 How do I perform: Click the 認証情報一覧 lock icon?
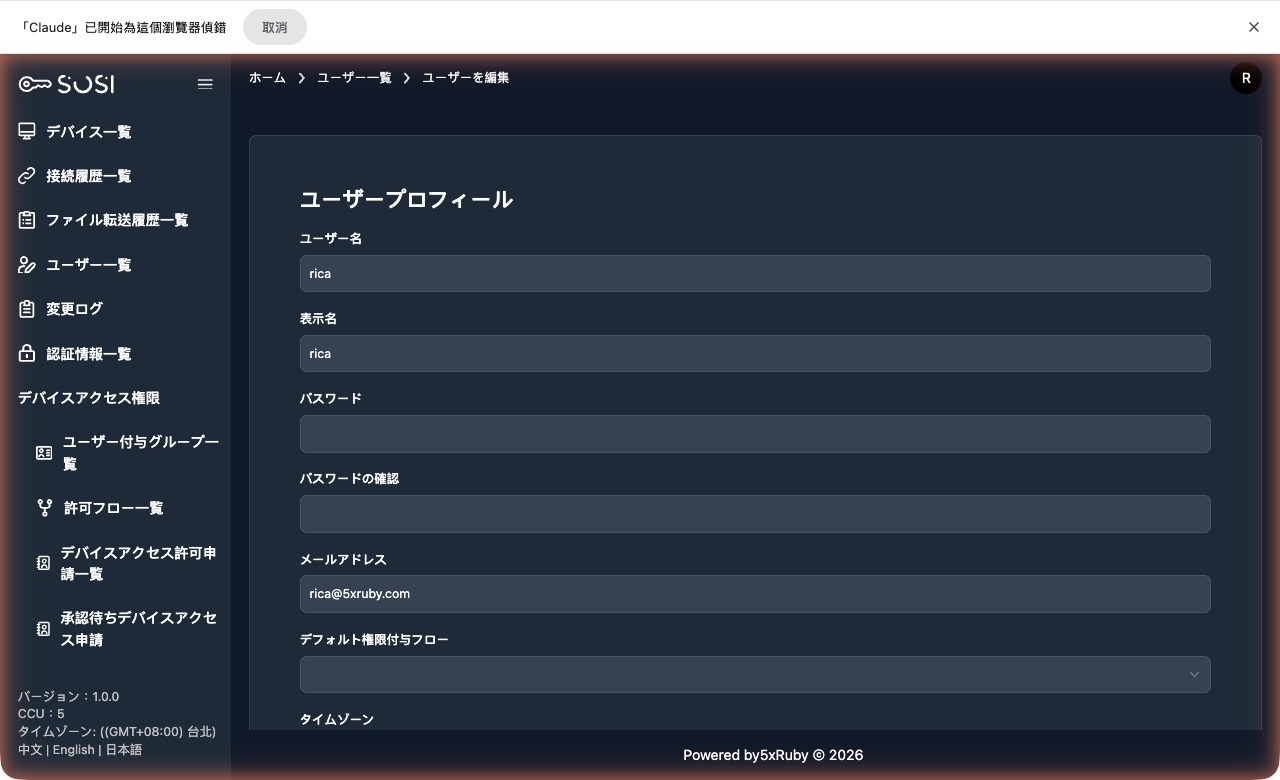click(26, 353)
